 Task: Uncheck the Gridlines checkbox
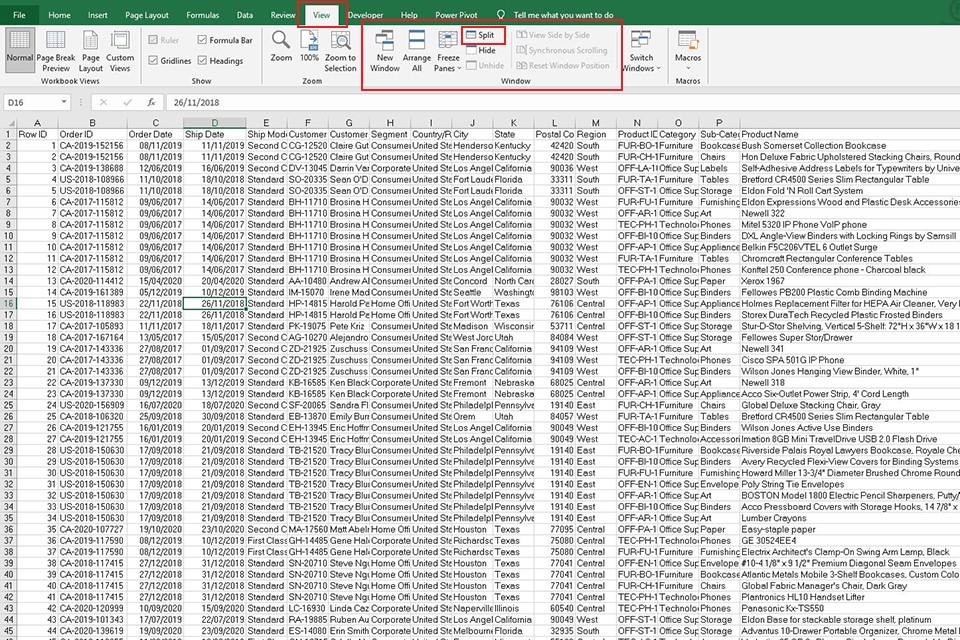coord(154,61)
